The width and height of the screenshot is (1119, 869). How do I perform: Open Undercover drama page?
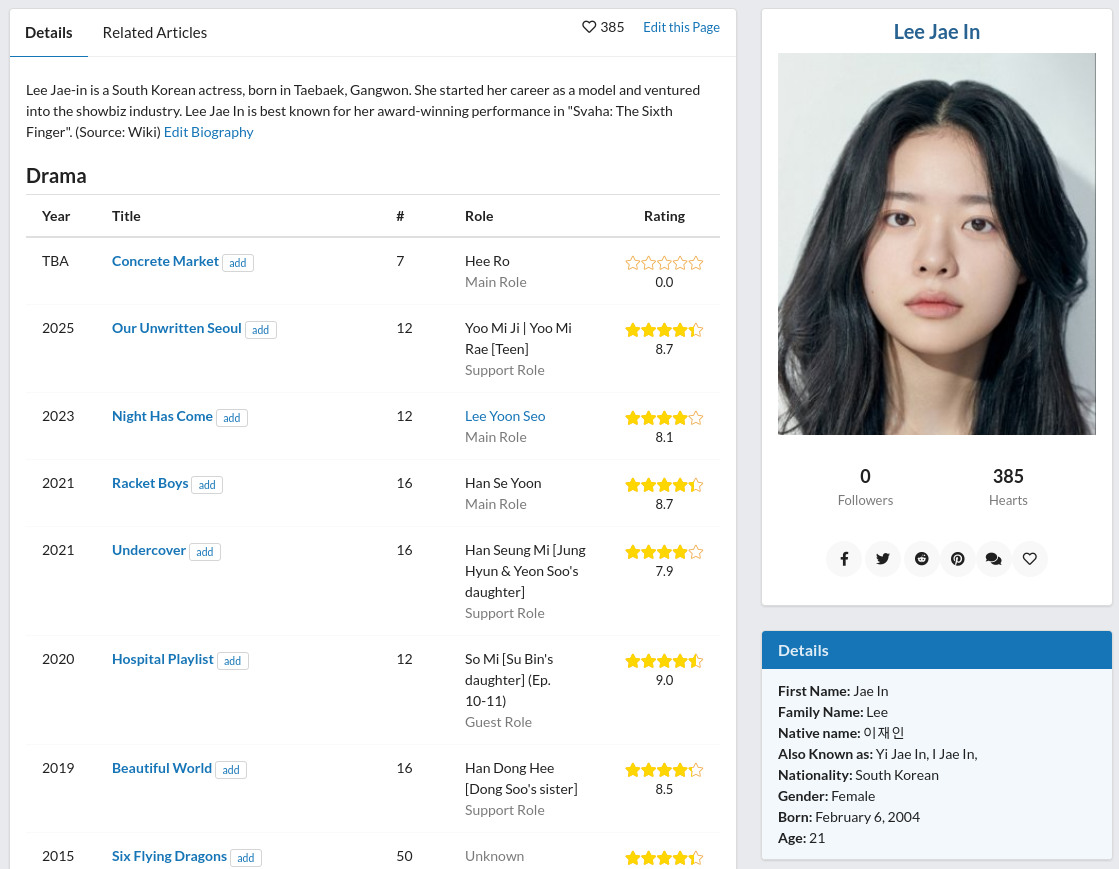148,550
